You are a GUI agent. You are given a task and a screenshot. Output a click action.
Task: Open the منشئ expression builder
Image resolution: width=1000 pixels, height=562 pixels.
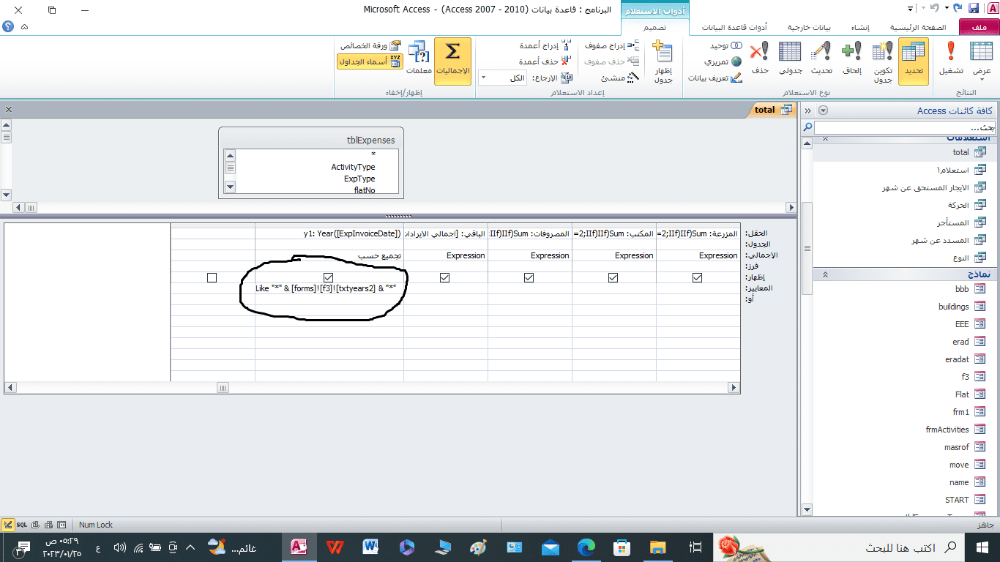coord(619,78)
